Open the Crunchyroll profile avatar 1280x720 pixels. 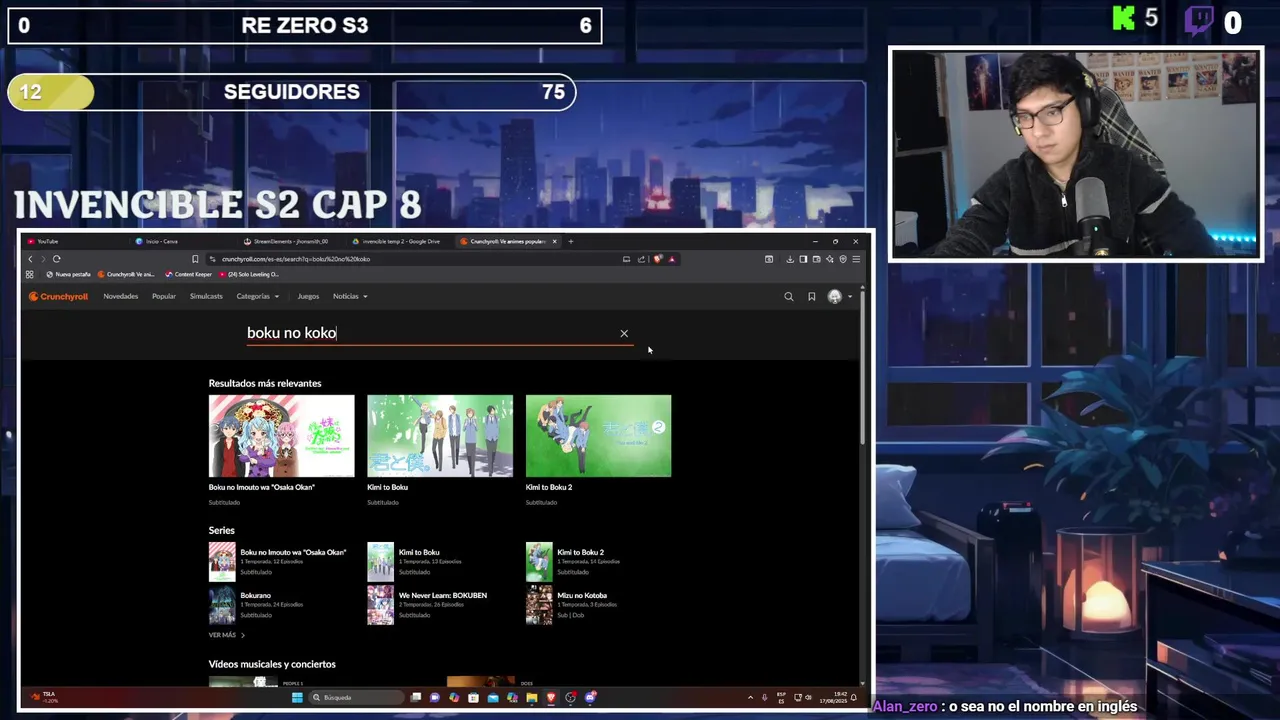pyautogui.click(x=834, y=296)
